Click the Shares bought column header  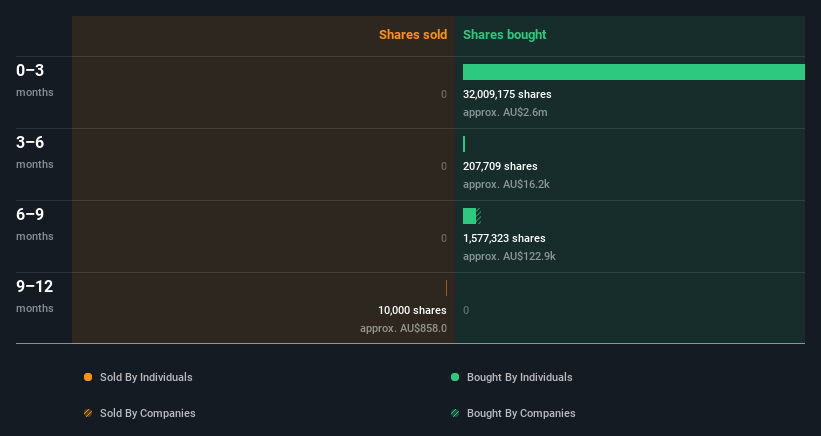coord(504,35)
